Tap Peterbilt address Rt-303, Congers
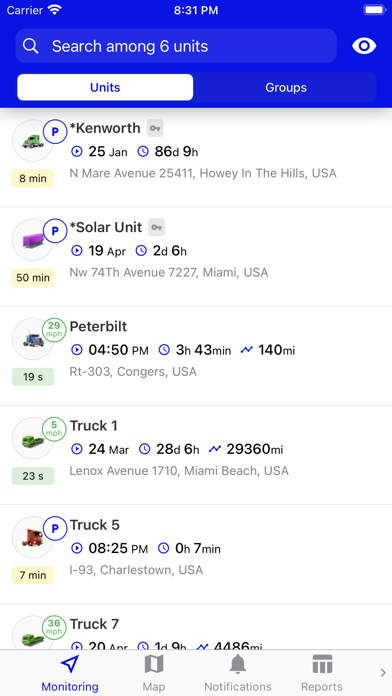This screenshot has width=392, height=696. pos(133,372)
